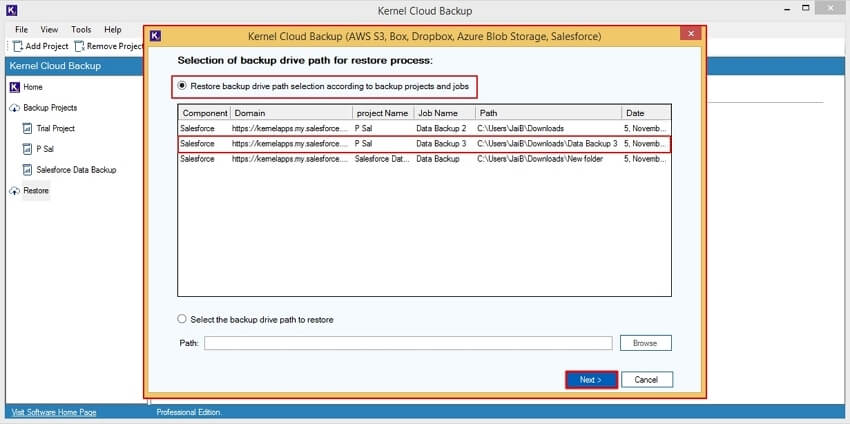
Task: Open Visit Software Home Page link
Action: pyautogui.click(x=54, y=412)
